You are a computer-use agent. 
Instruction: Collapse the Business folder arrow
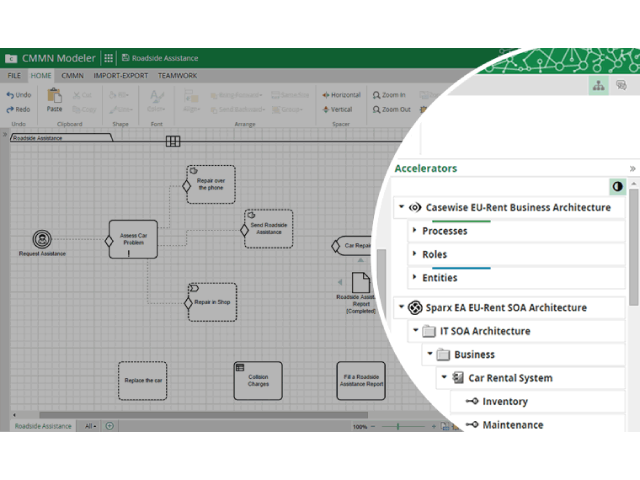pos(430,353)
